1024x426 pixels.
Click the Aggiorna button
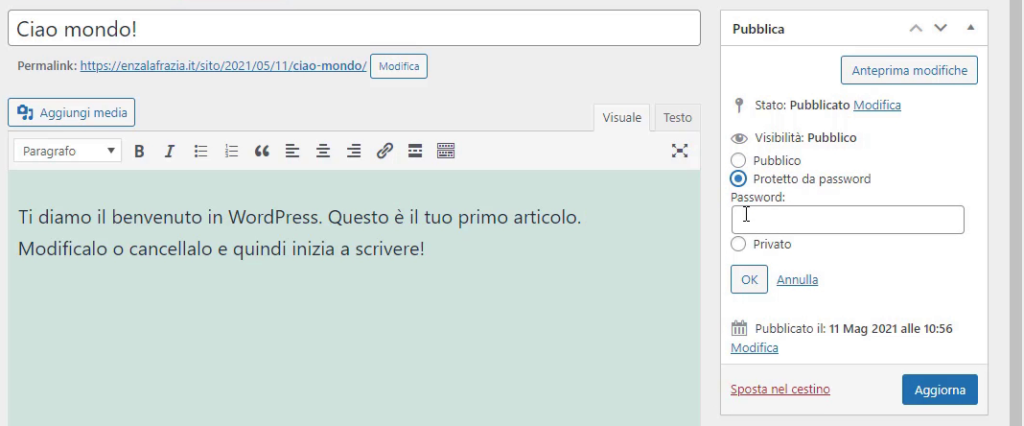coord(939,389)
